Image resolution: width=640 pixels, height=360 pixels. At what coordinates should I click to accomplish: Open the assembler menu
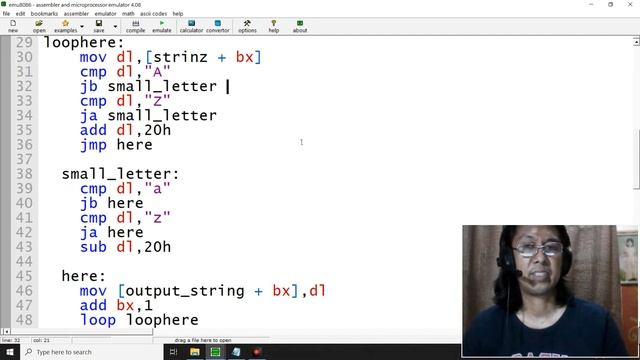pyautogui.click(x=76, y=13)
